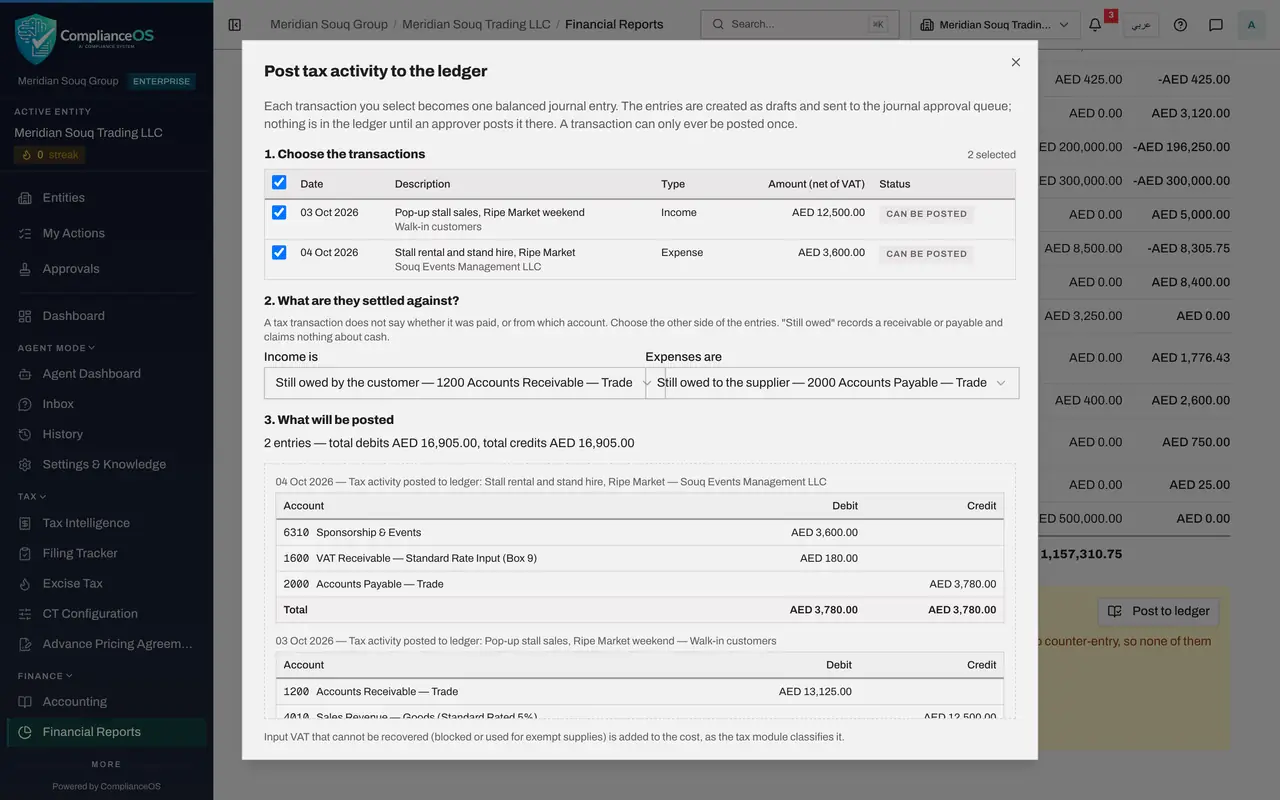This screenshot has height=800, width=1280.
Task: Click '1200 Accounts Receivable — Trade' row
Action: point(640,691)
